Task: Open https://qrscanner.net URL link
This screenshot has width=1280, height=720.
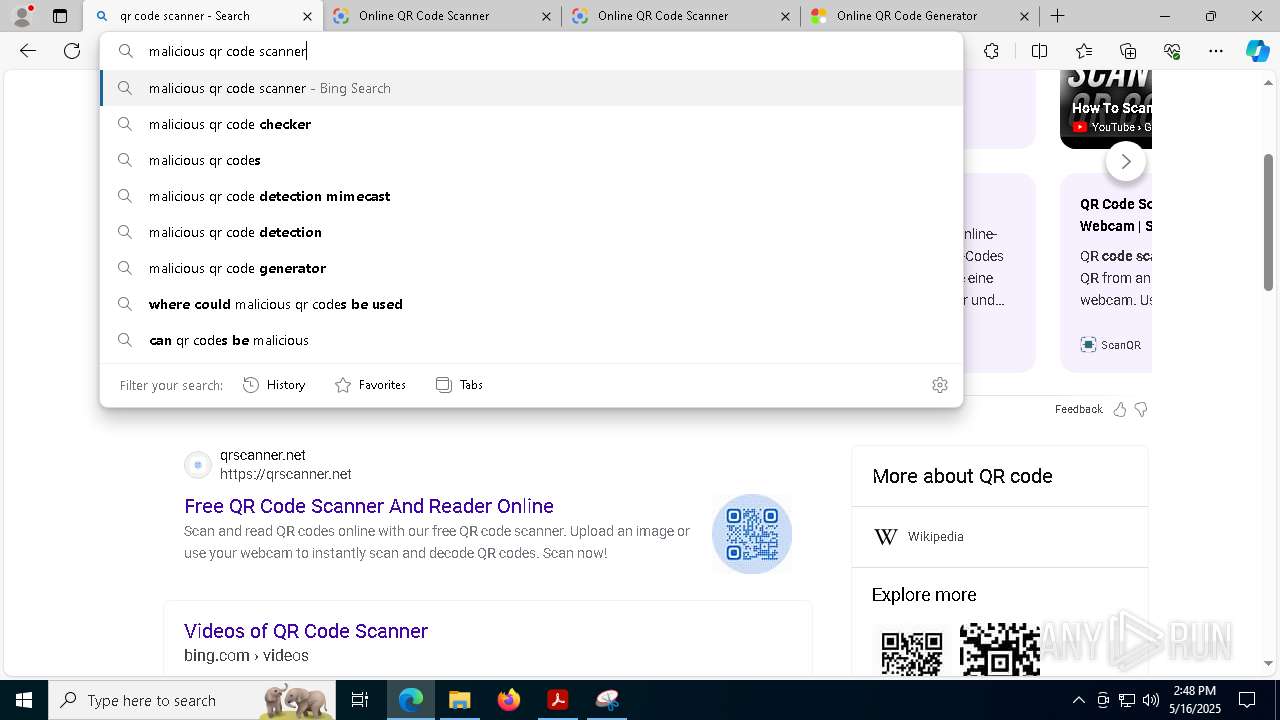Action: click(286, 474)
